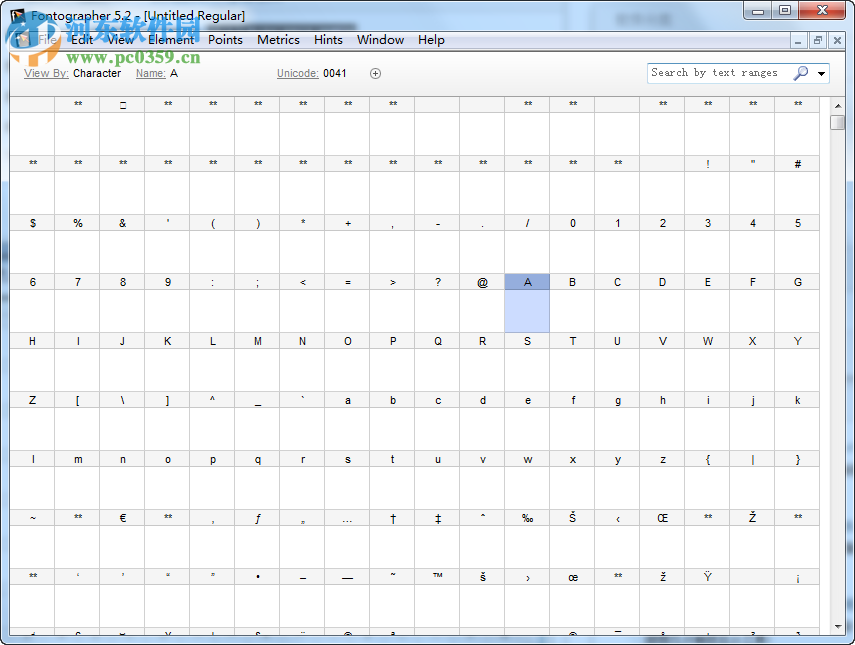
Task: Select the lowercase g glyph cell
Action: (x=617, y=421)
